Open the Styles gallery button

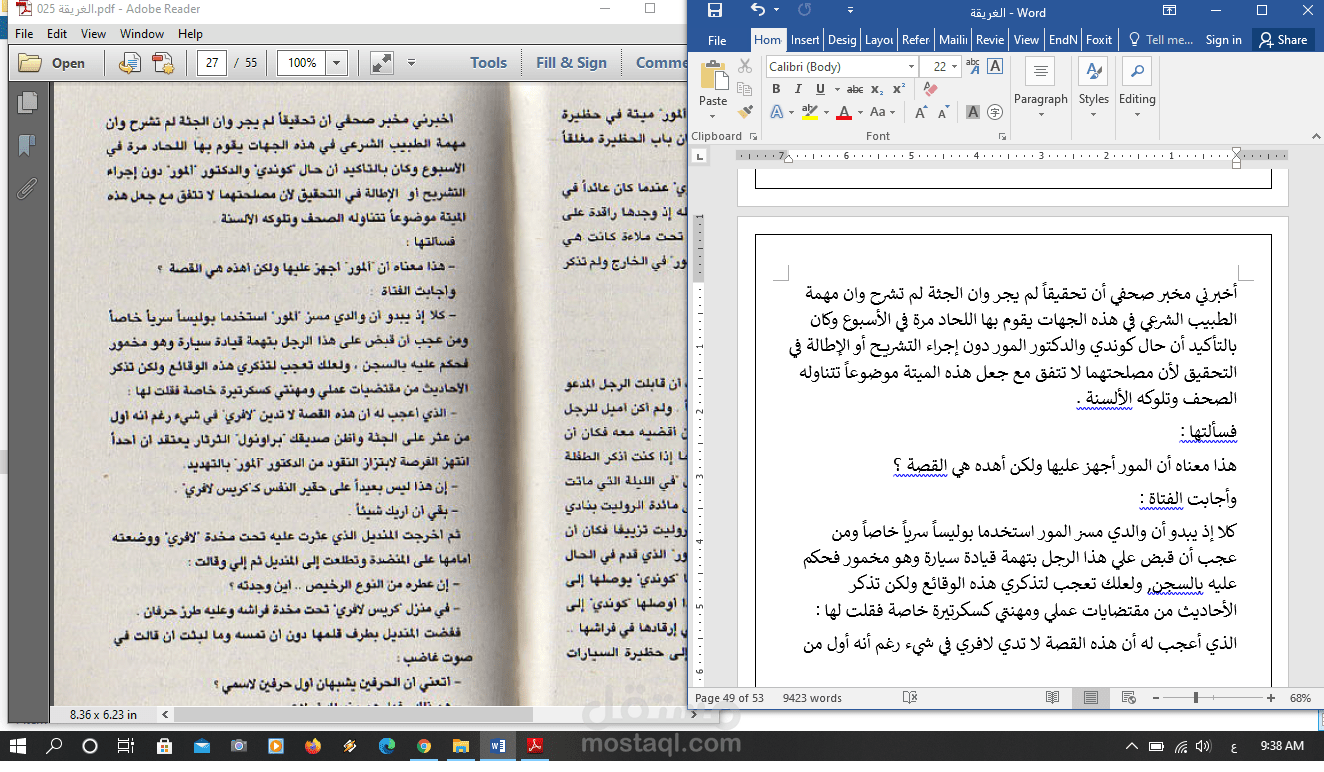click(1093, 88)
